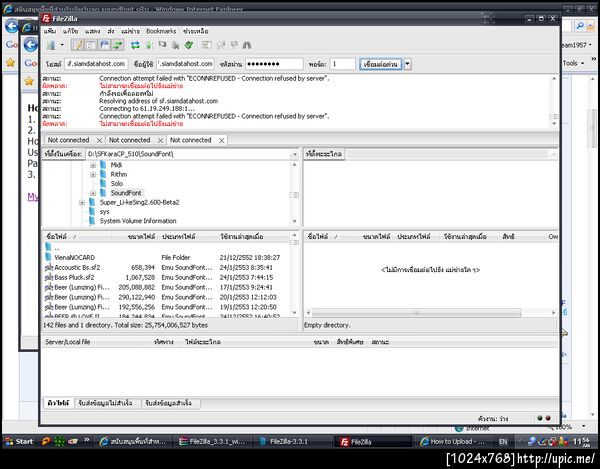
Task: Select the sys folder in the tree
Action: pyautogui.click(x=104, y=212)
